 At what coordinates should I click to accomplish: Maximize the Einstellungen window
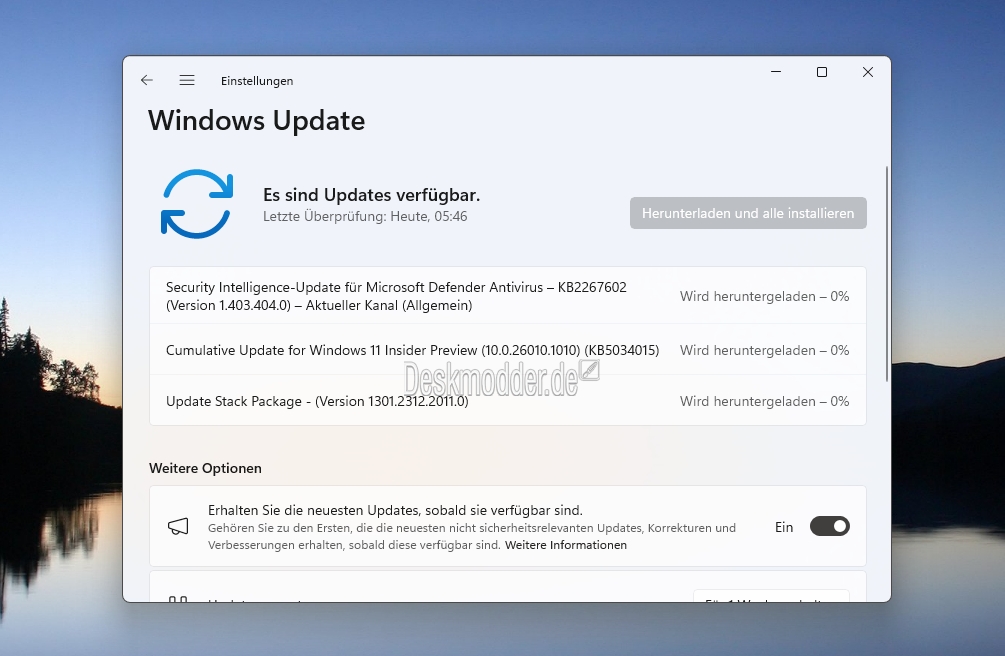click(822, 72)
